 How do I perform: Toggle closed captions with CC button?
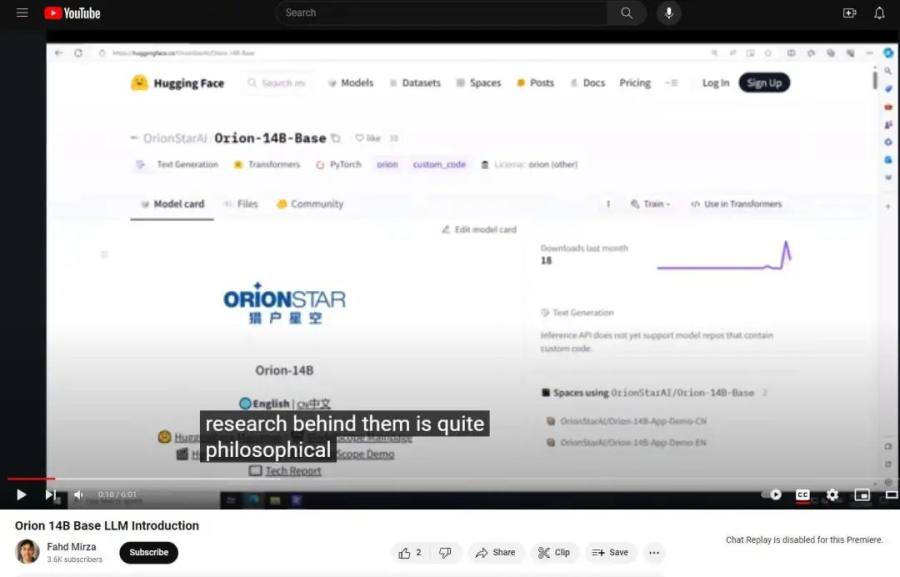[802, 494]
